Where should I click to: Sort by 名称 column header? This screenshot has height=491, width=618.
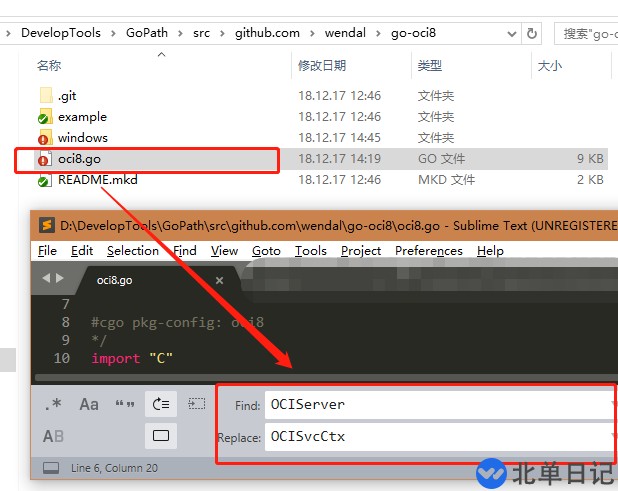pyautogui.click(x=49, y=65)
